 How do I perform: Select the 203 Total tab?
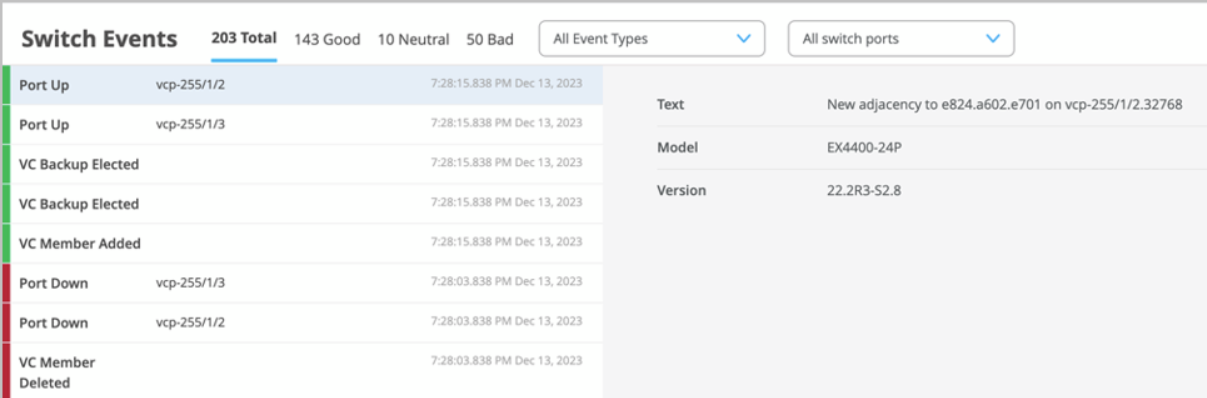click(x=244, y=39)
